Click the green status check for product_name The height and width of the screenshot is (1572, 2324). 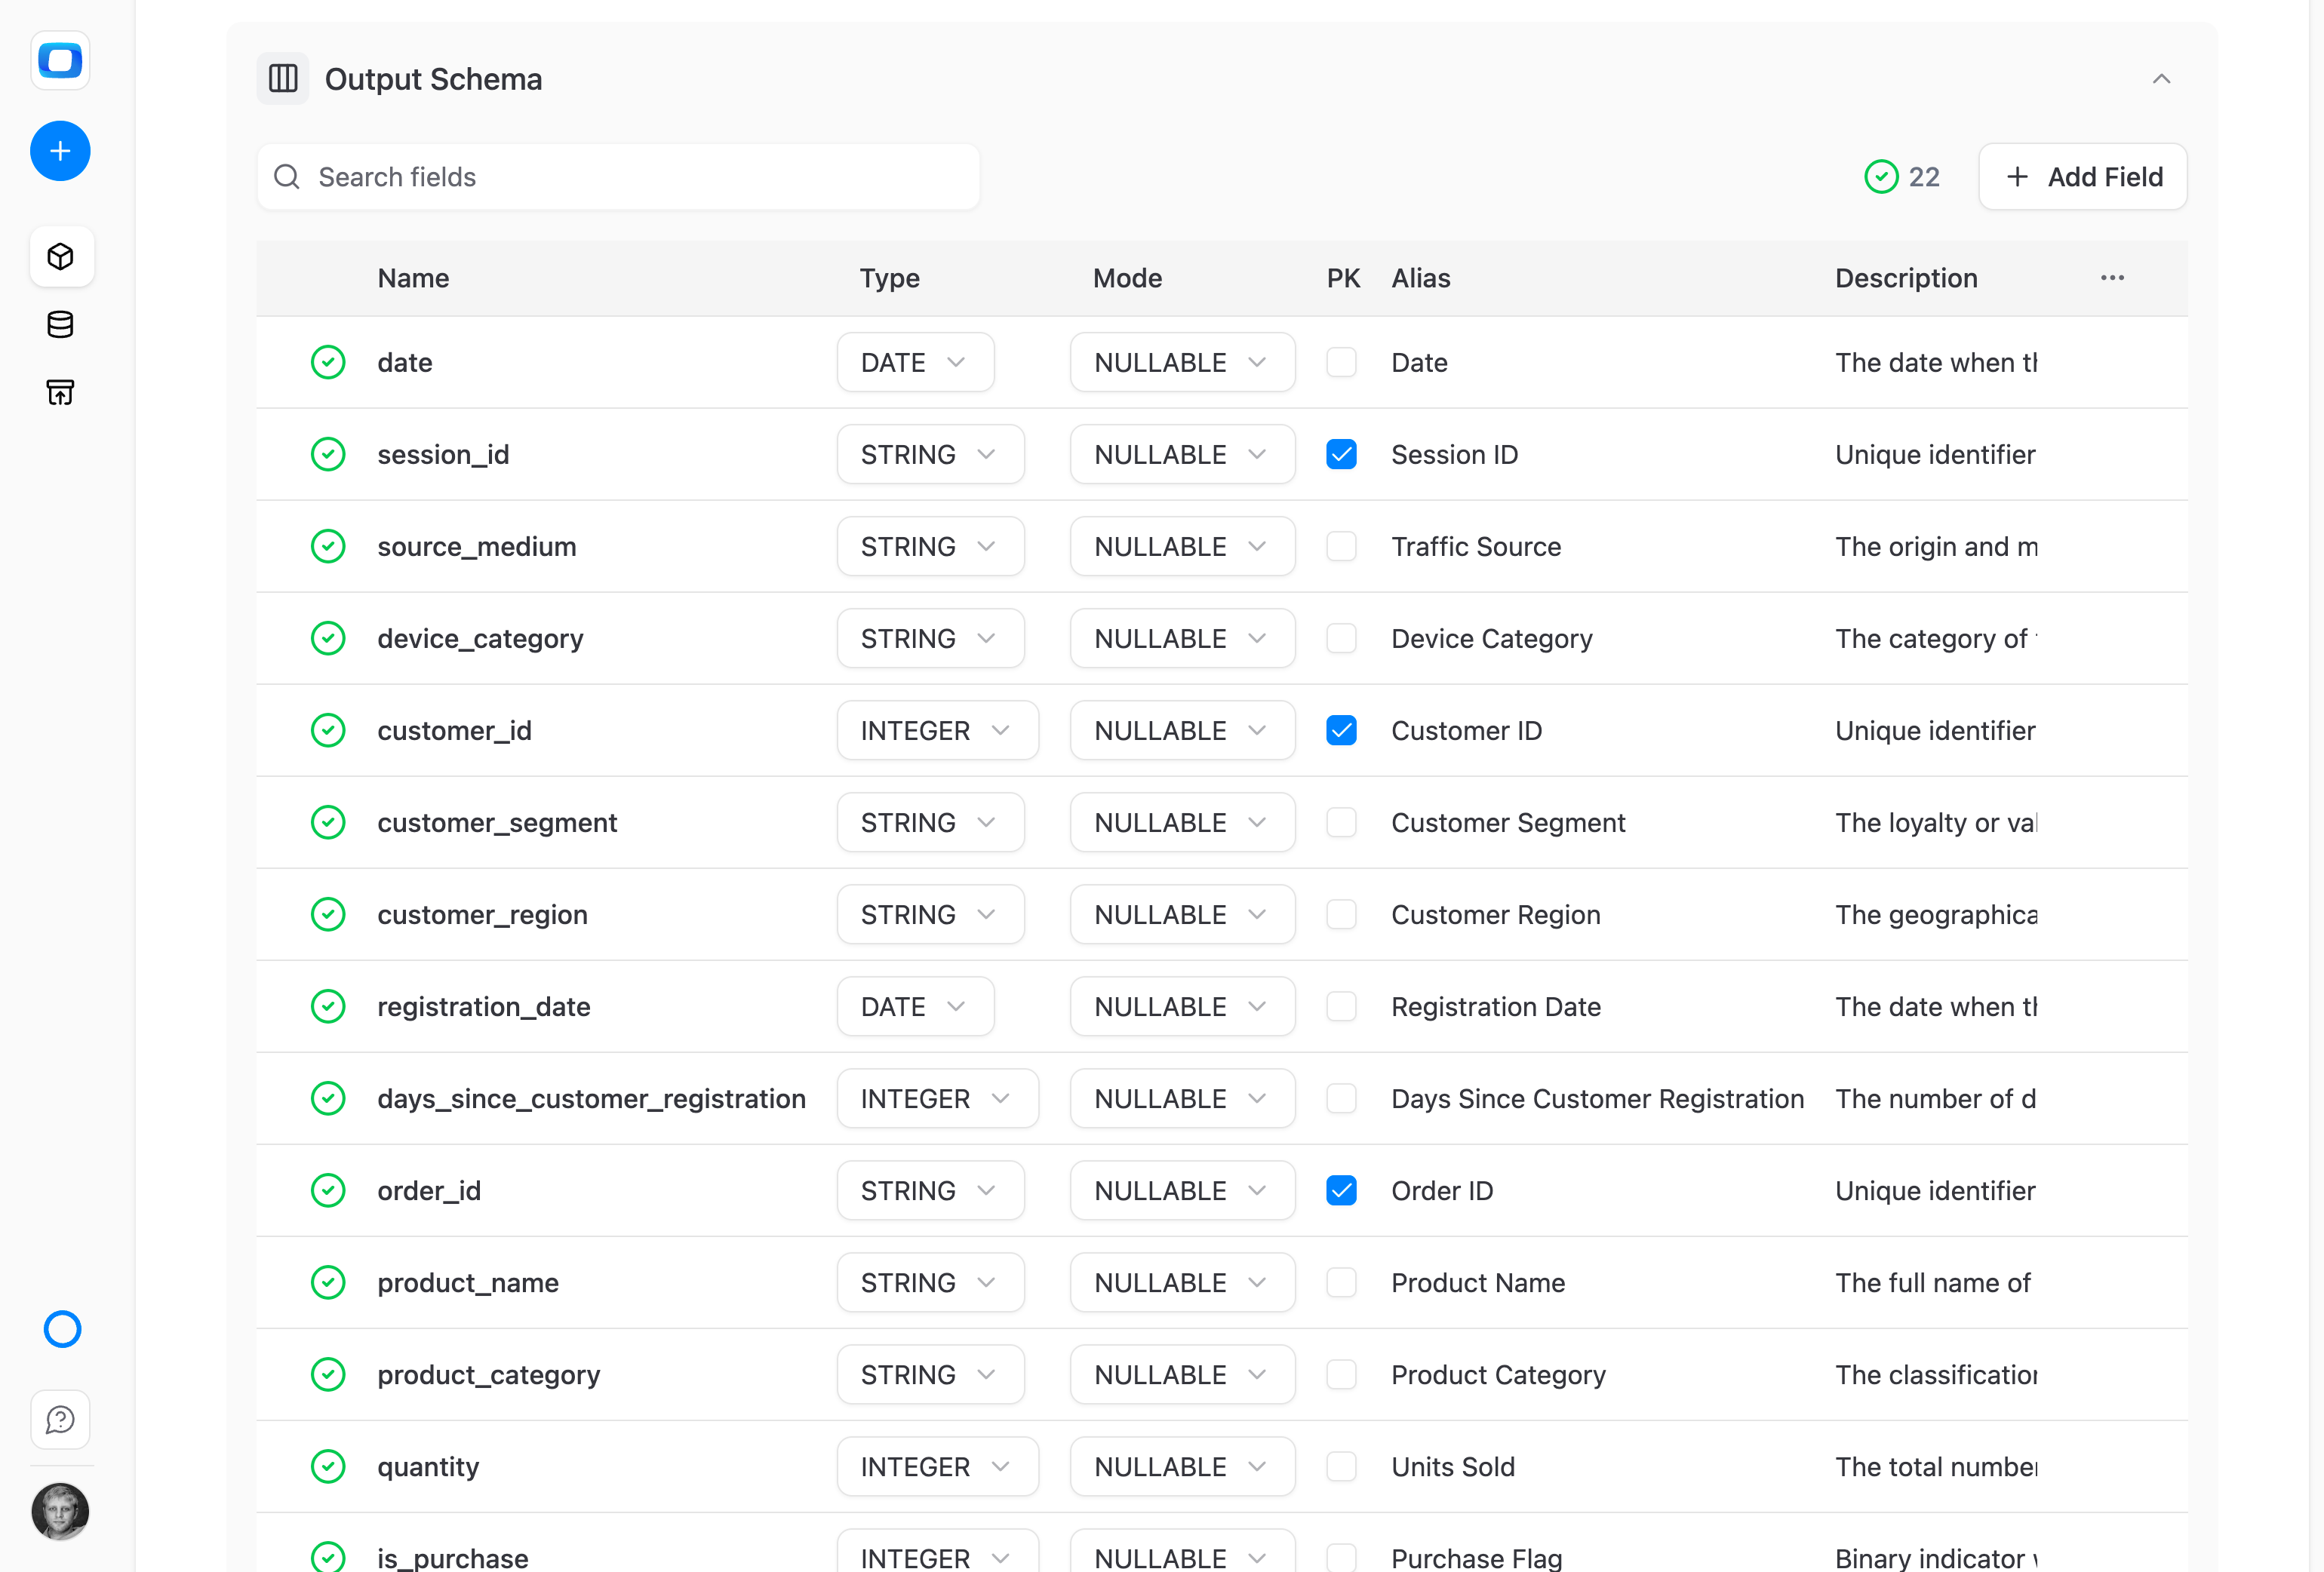328,1282
